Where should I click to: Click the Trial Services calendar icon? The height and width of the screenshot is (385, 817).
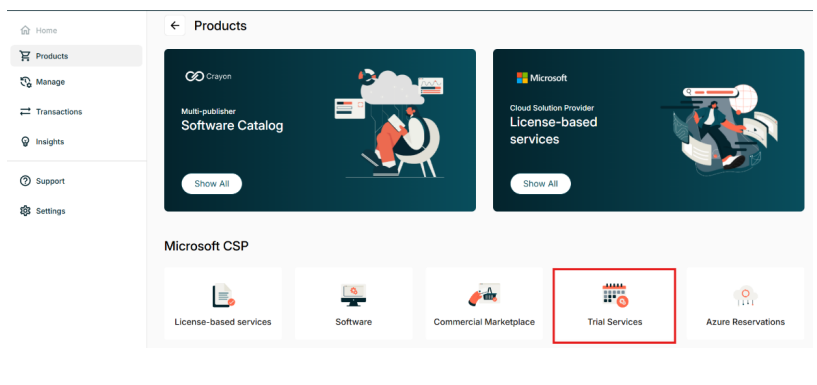[615, 295]
